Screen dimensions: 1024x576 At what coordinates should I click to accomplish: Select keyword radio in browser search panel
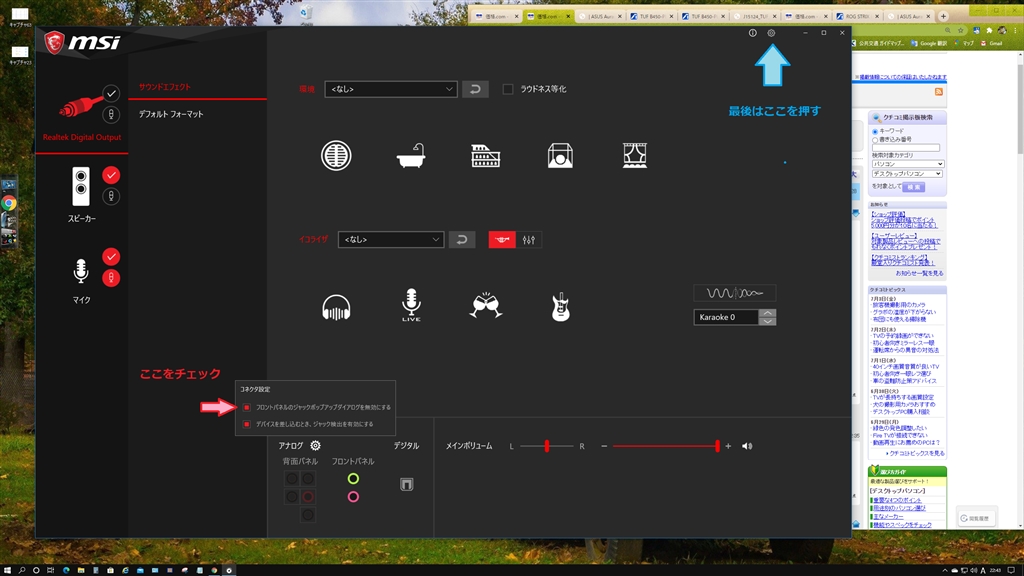[875, 131]
